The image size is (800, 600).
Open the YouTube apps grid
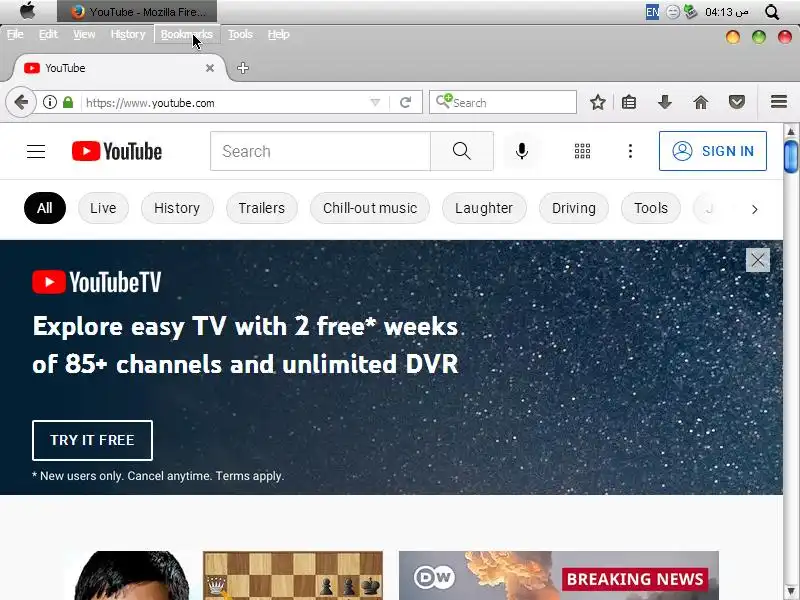(x=582, y=151)
